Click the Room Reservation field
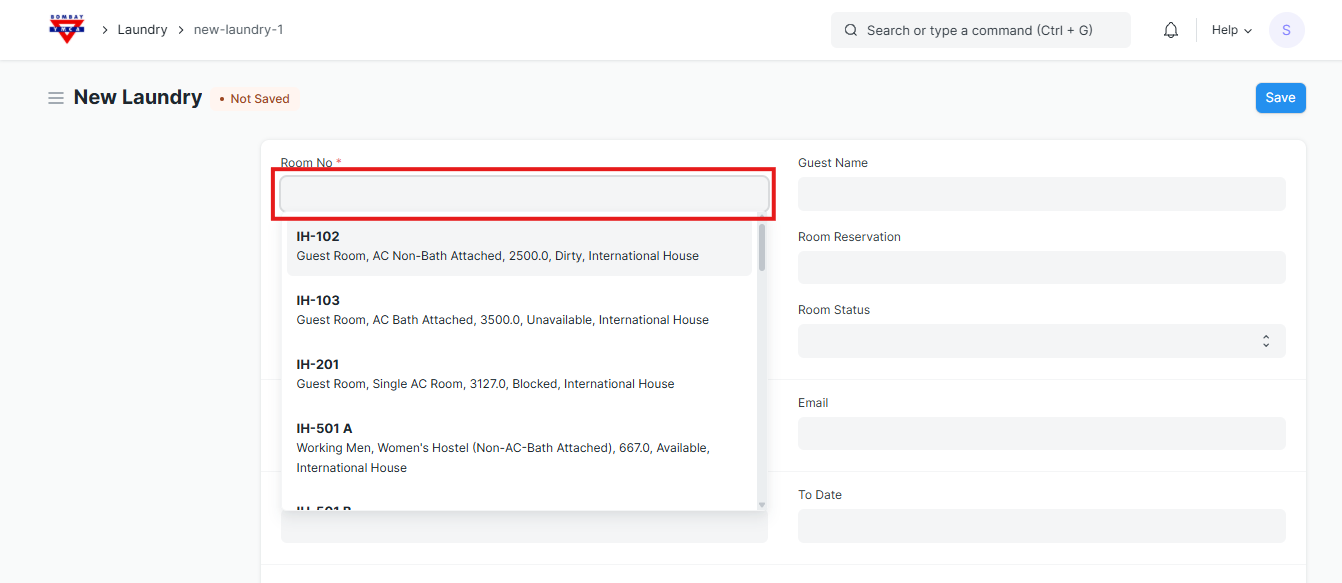This screenshot has height=583, width=1342. point(1041,268)
